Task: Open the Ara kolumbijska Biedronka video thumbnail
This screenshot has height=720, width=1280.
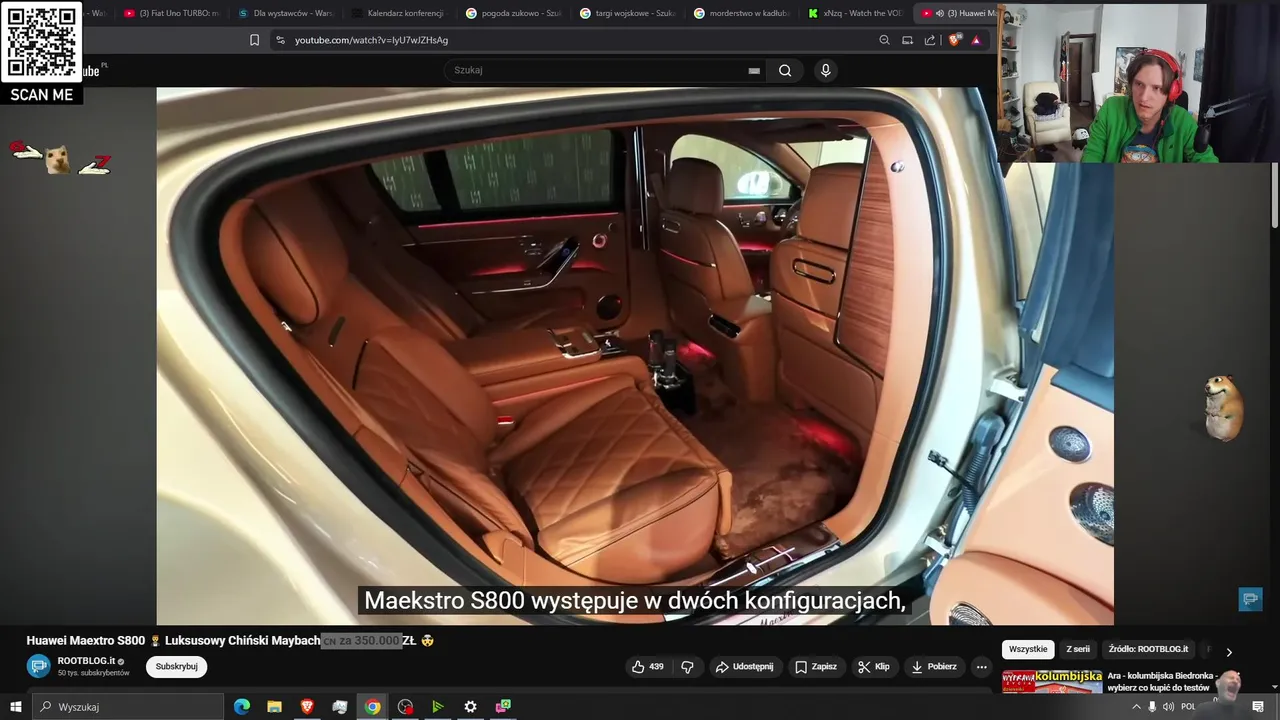Action: 1052,682
